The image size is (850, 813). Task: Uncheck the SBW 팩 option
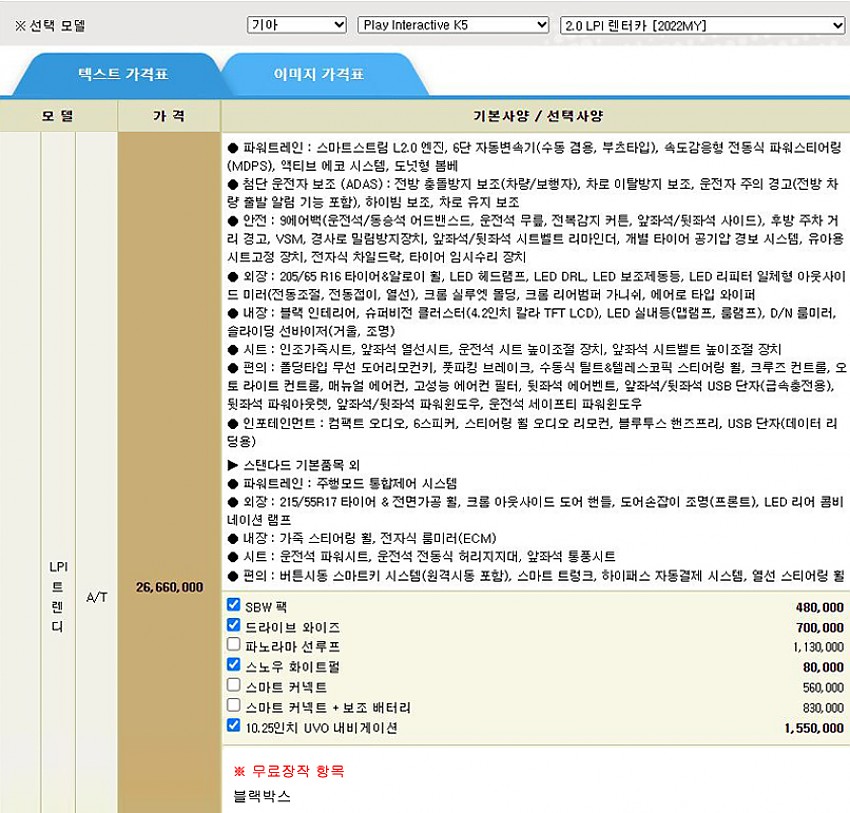coord(234,605)
